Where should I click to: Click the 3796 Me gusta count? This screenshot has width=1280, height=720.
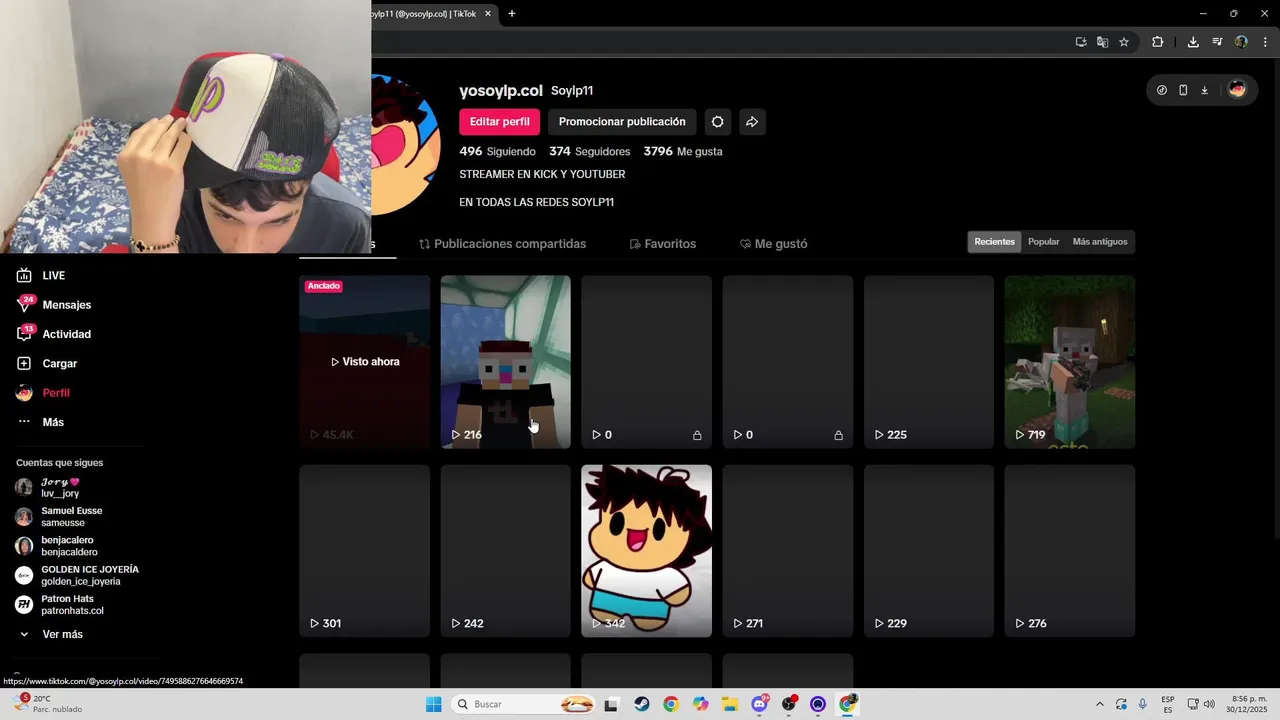click(683, 152)
